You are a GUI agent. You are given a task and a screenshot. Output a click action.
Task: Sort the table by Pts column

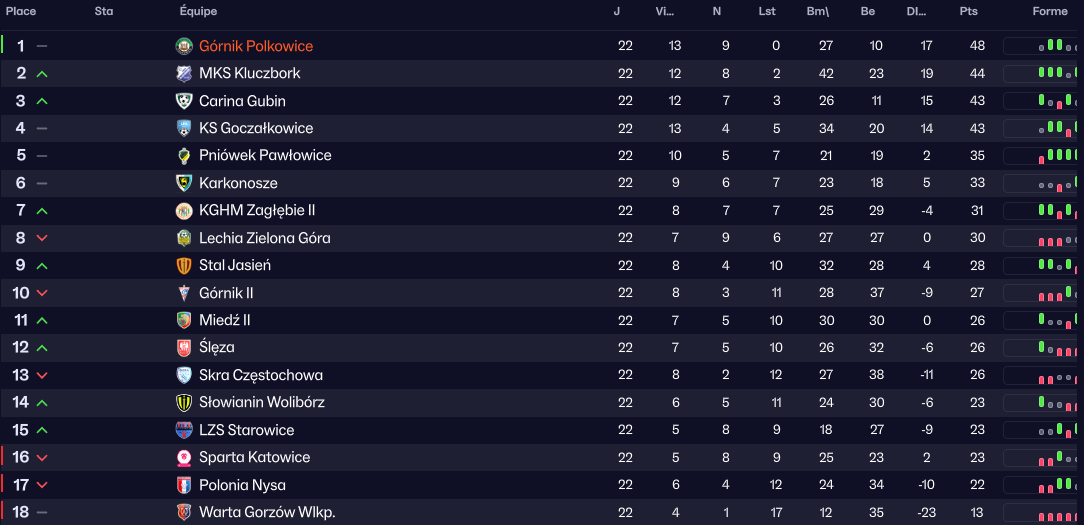point(968,11)
